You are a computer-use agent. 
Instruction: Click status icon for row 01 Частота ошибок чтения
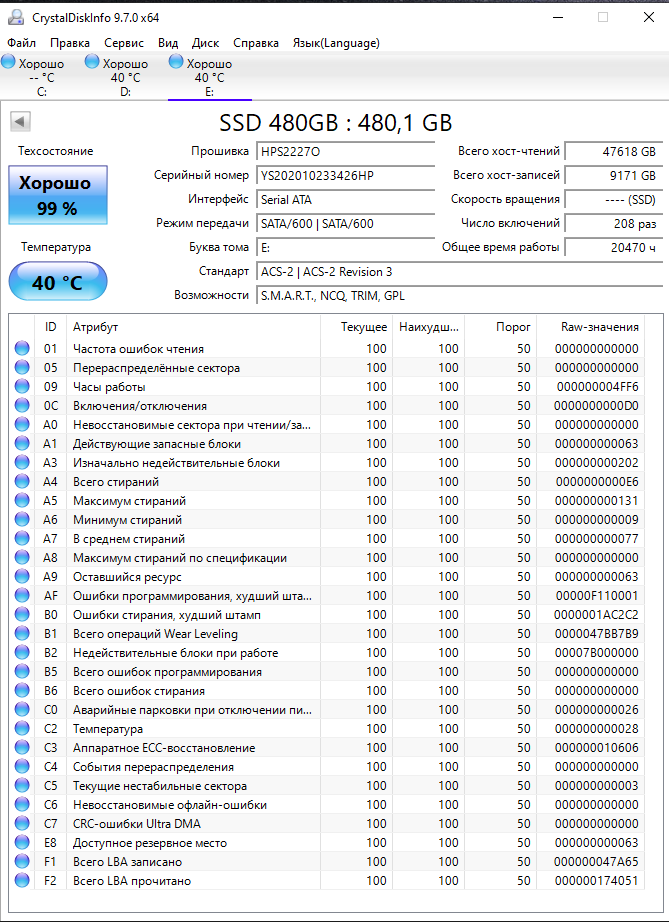tap(22, 348)
